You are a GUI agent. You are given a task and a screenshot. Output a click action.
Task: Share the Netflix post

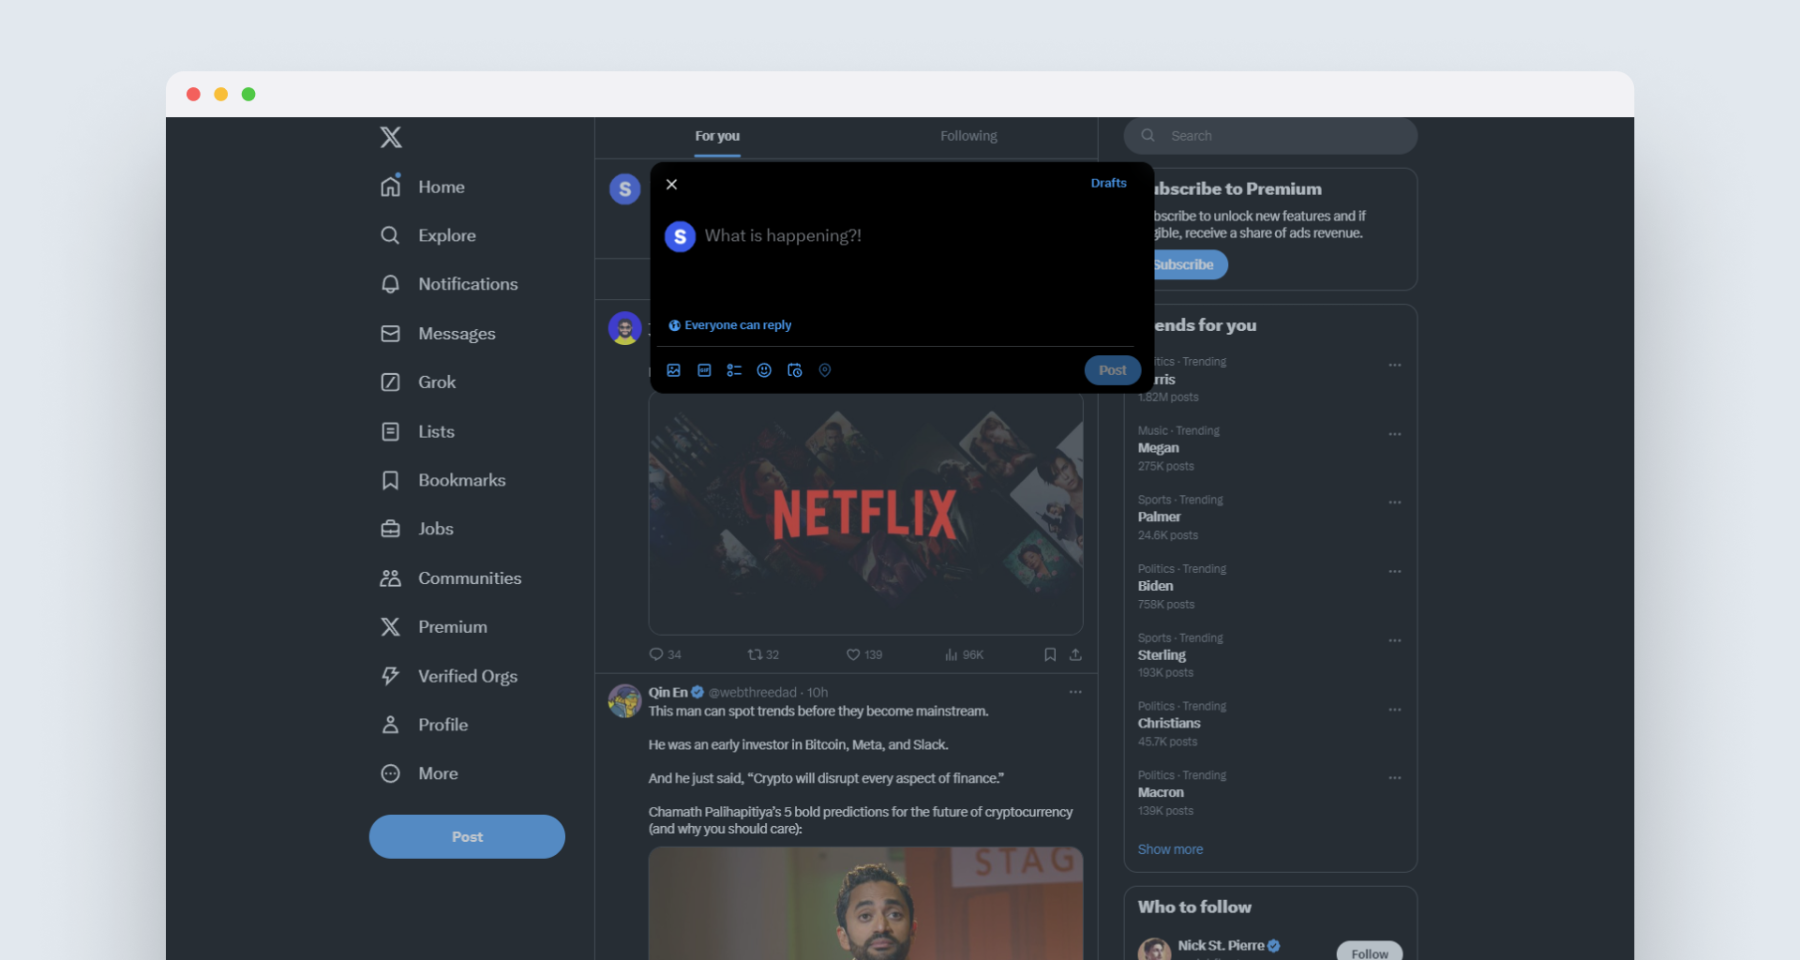1076,655
